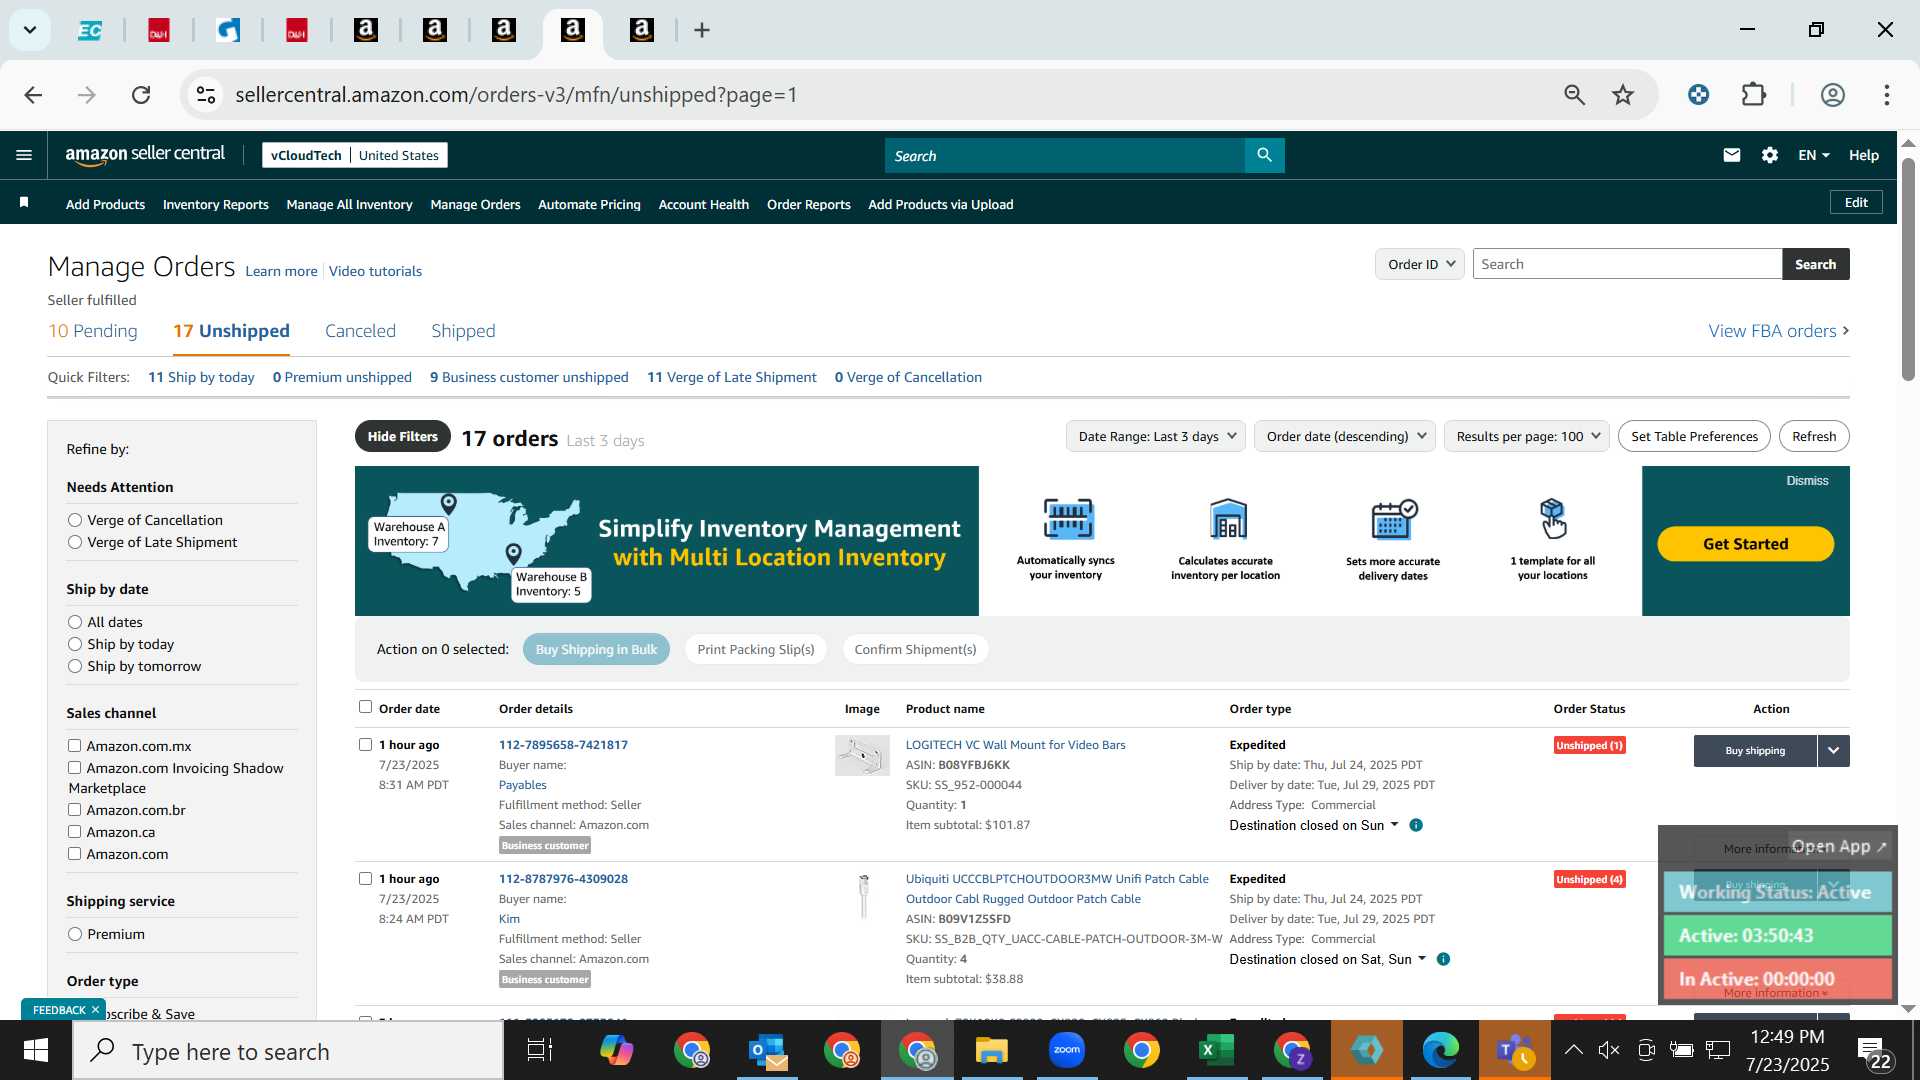1920x1080 pixels.
Task: Open the browser extensions puzzle icon
Action: 1754,95
